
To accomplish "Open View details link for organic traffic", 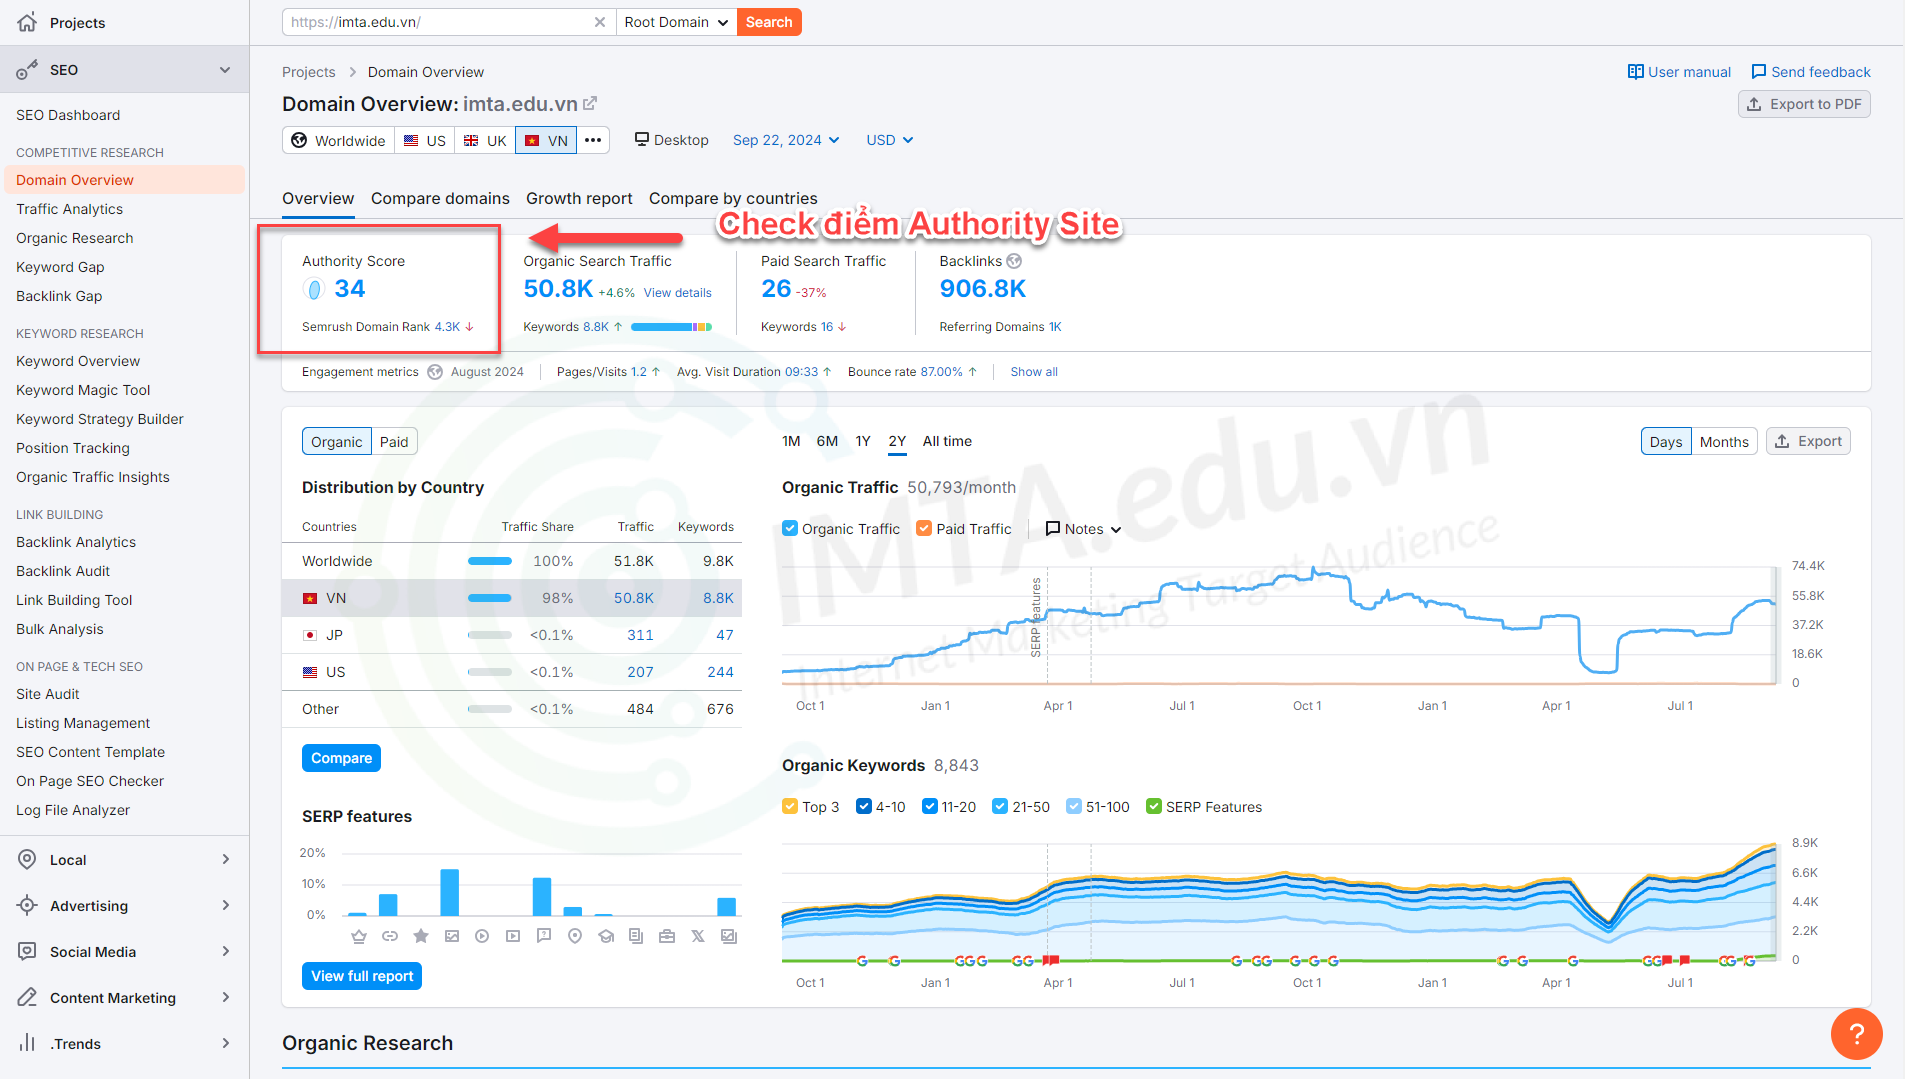I will (678, 293).
